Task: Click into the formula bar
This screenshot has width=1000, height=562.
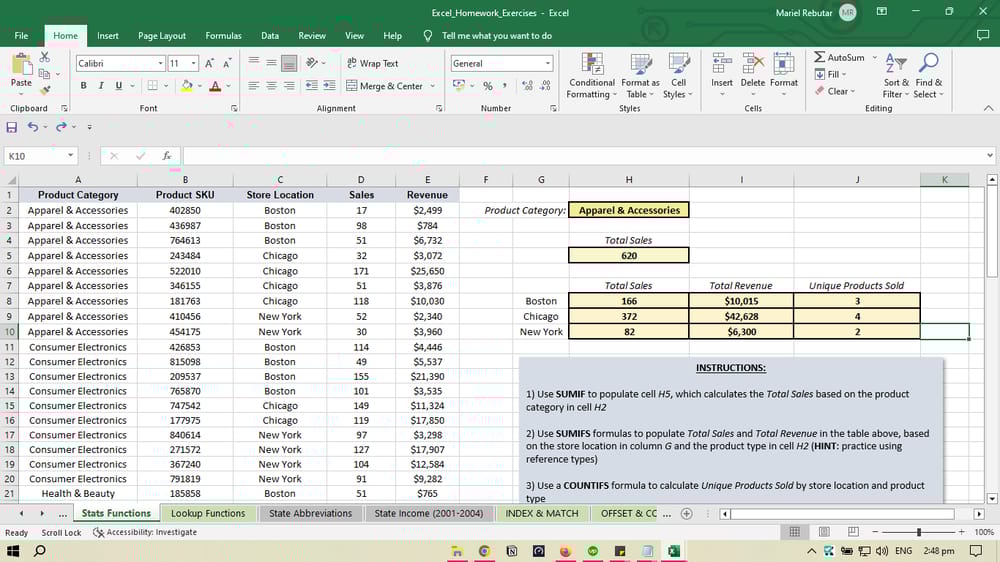Action: click(584, 156)
